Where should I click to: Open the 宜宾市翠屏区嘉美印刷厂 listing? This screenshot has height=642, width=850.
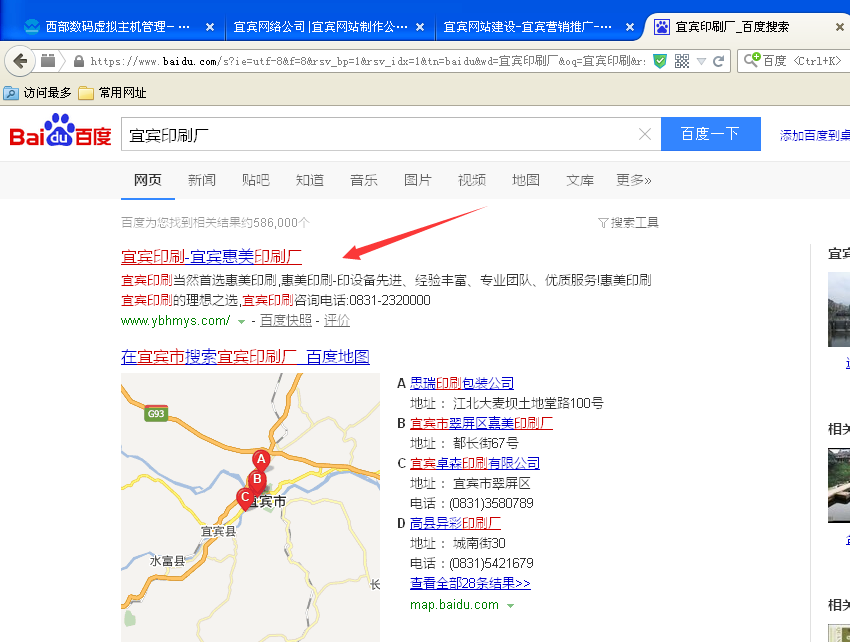click(x=481, y=423)
